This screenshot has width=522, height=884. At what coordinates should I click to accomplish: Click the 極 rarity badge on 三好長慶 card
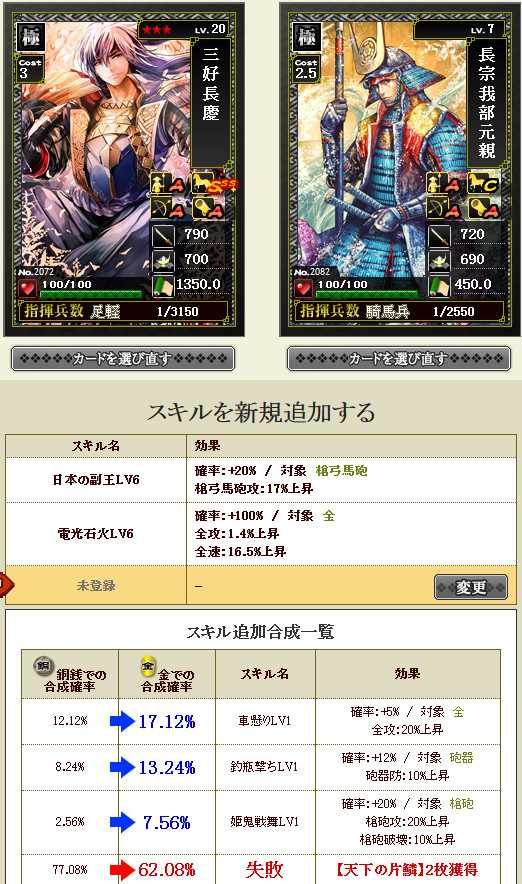pyautogui.click(x=30, y=37)
